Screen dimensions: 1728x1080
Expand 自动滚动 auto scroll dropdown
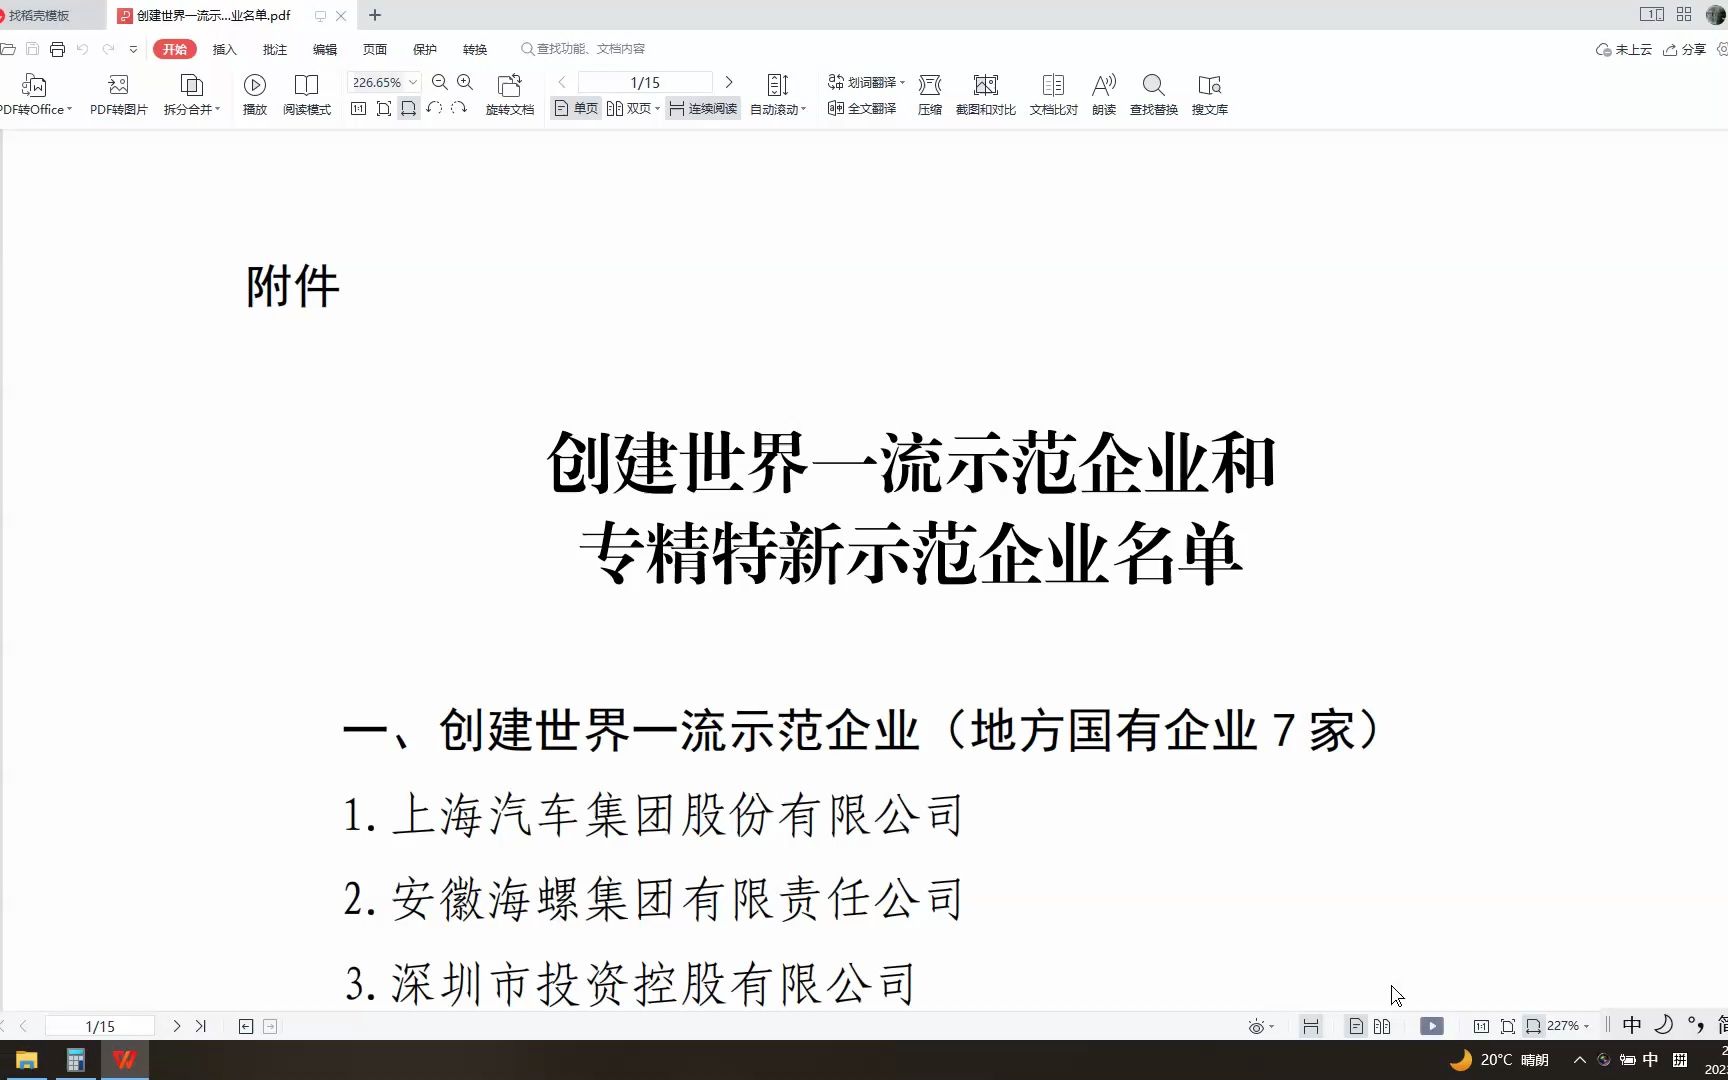pyautogui.click(x=803, y=109)
